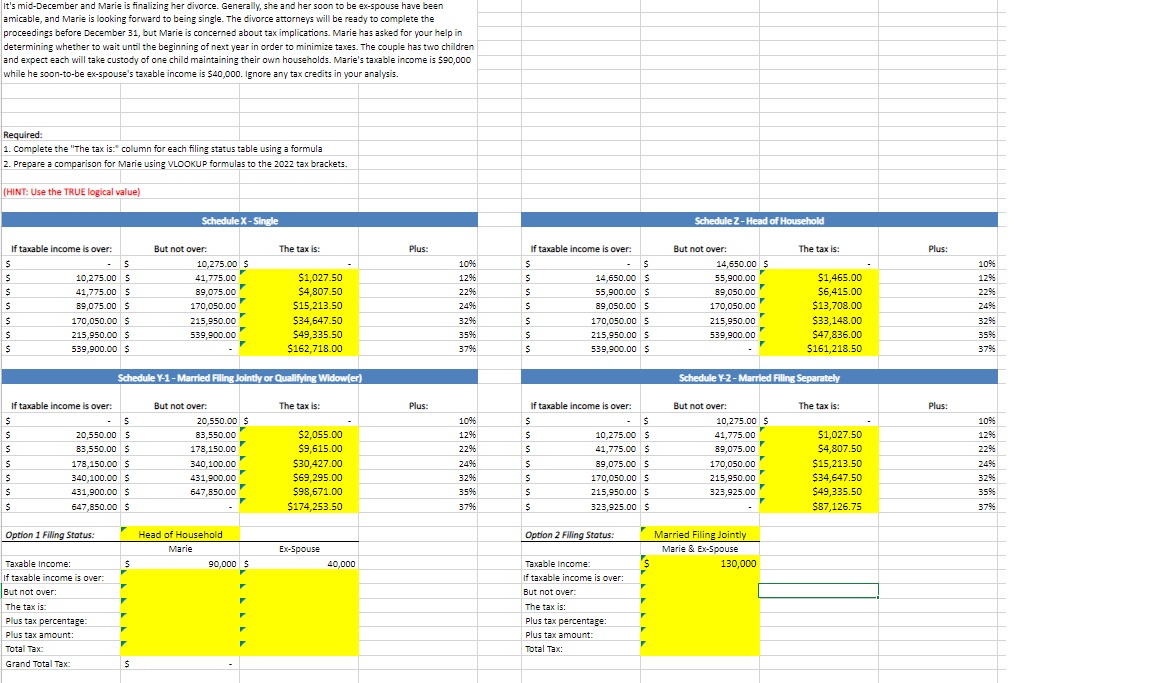This screenshot has width=1152, height=683.
Task: Click the Schedule Y-1 Married Filing Jointly header
Action: pyautogui.click(x=240, y=377)
